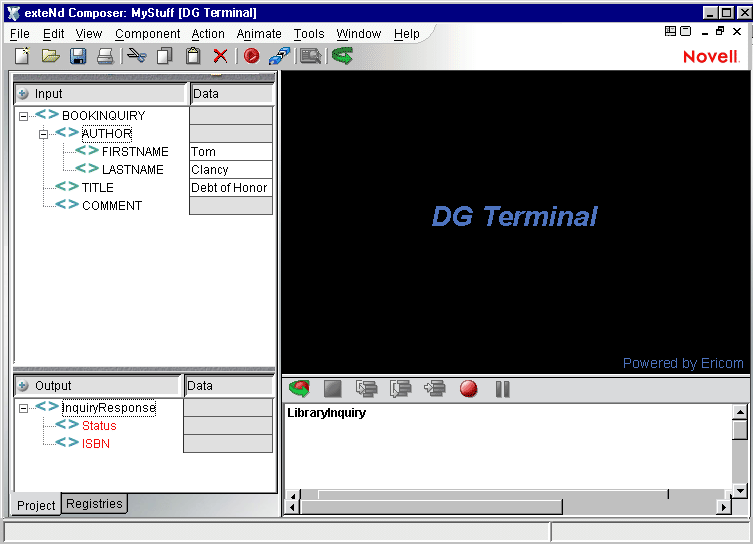Open the Window menu

tap(359, 34)
